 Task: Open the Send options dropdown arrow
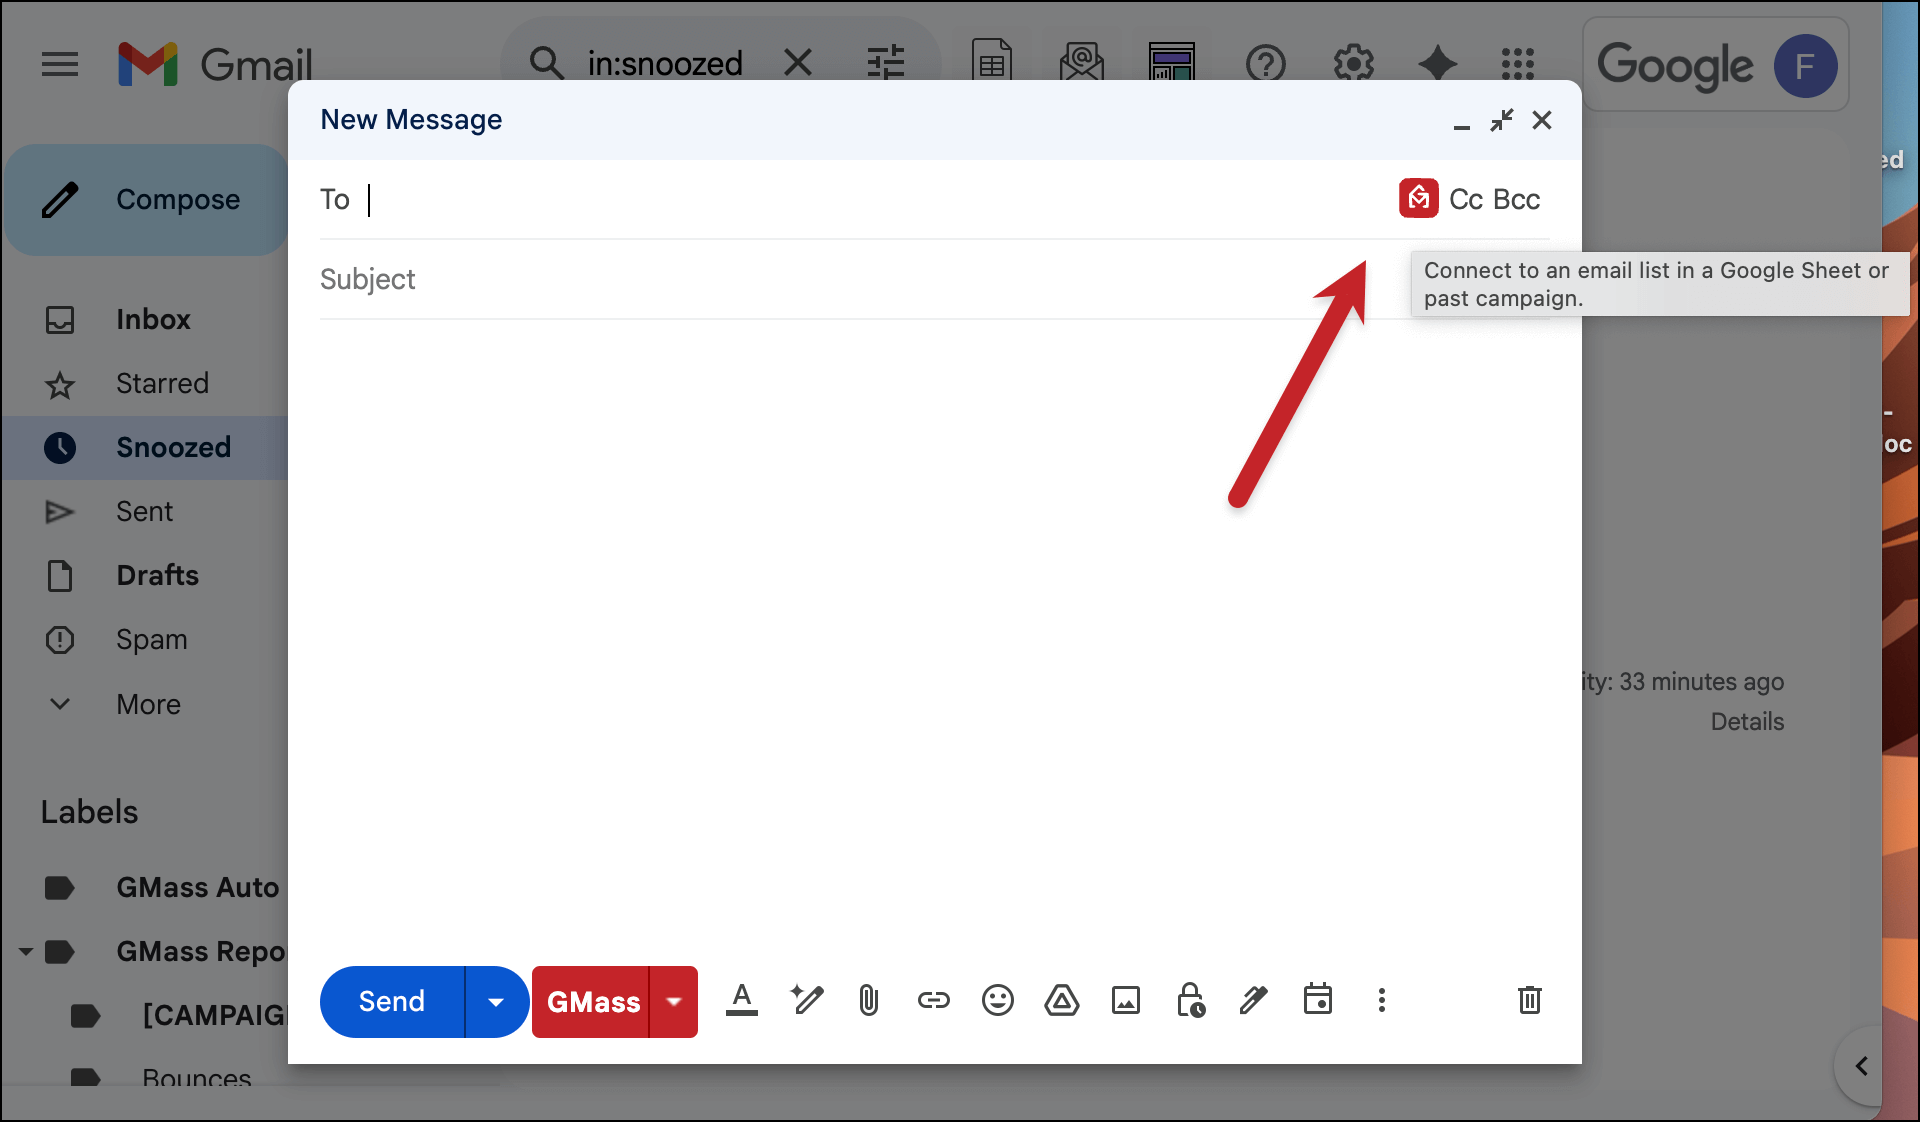pos(496,1001)
